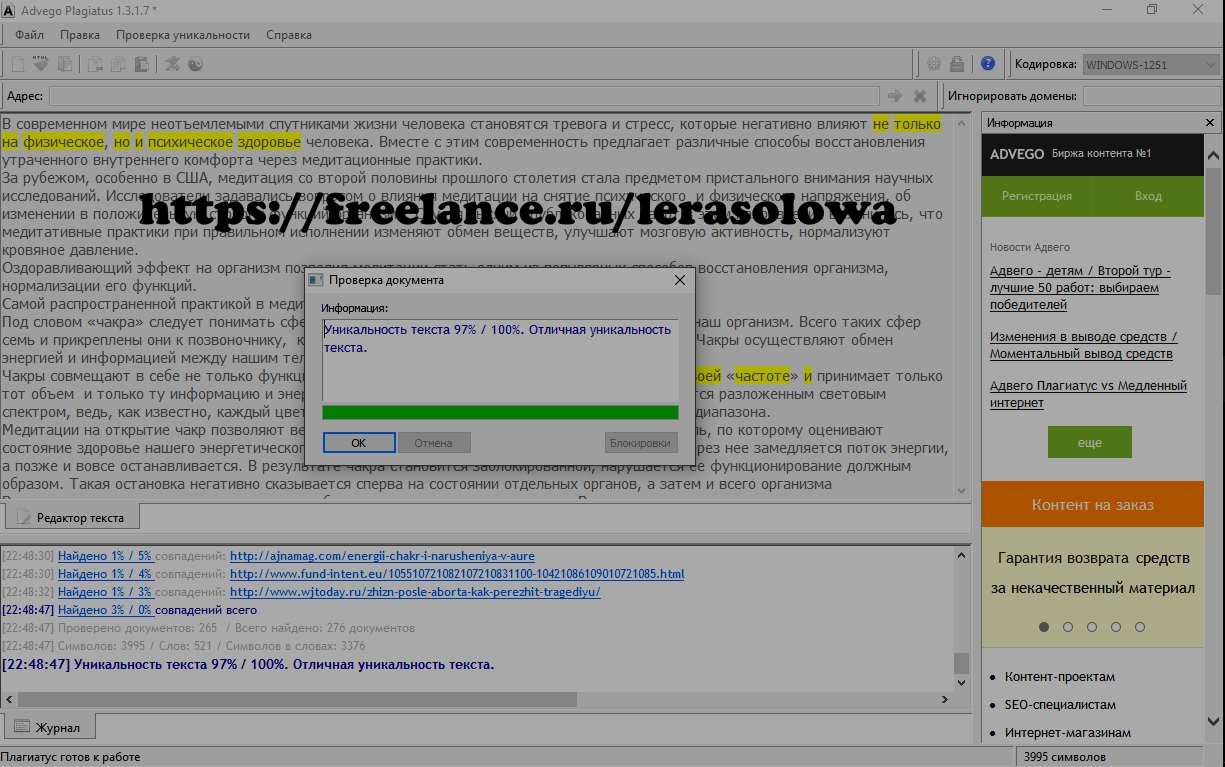
Task: Click highlighted phrase психическое здоровье in editor
Action: coord(225,141)
